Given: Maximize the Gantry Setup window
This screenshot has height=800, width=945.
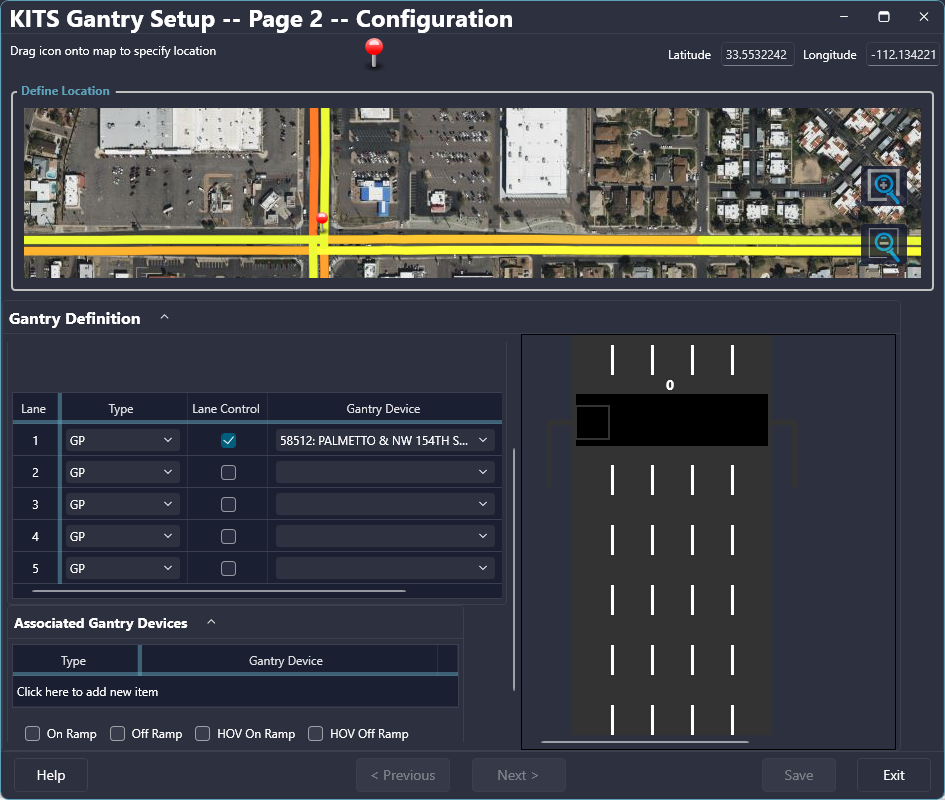Looking at the screenshot, I should tap(883, 17).
